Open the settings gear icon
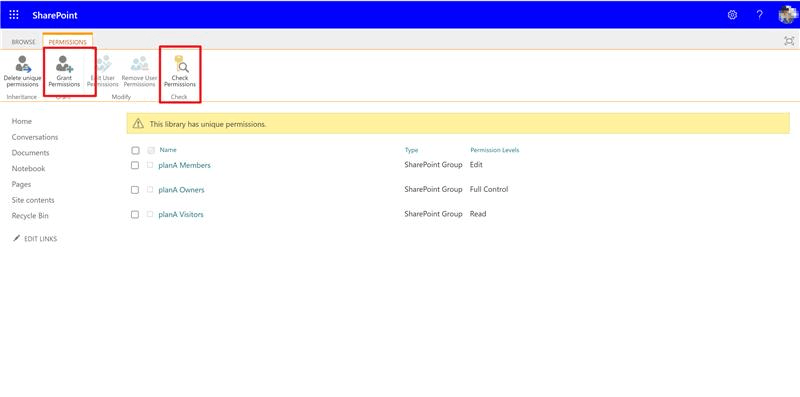This screenshot has width=800, height=397. (x=732, y=15)
